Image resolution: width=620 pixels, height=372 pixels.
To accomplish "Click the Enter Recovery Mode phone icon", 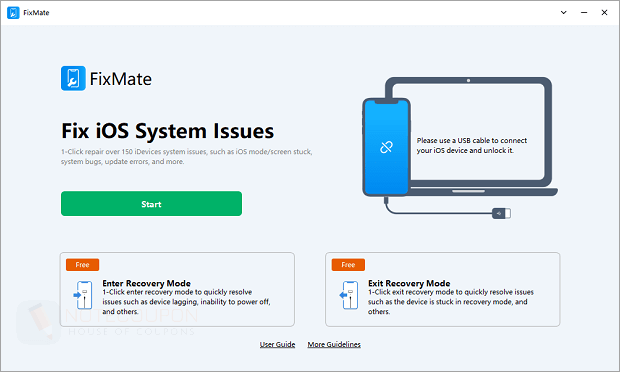I will pyautogui.click(x=83, y=295).
